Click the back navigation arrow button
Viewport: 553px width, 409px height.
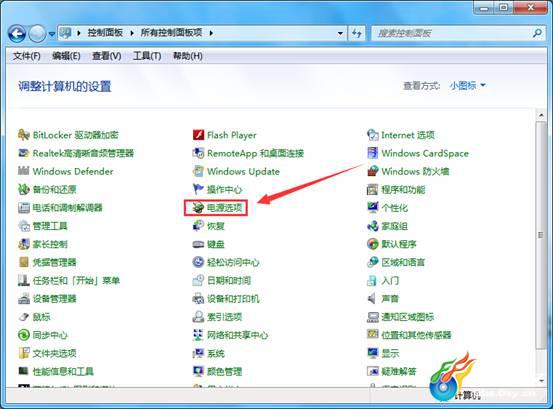point(17,34)
